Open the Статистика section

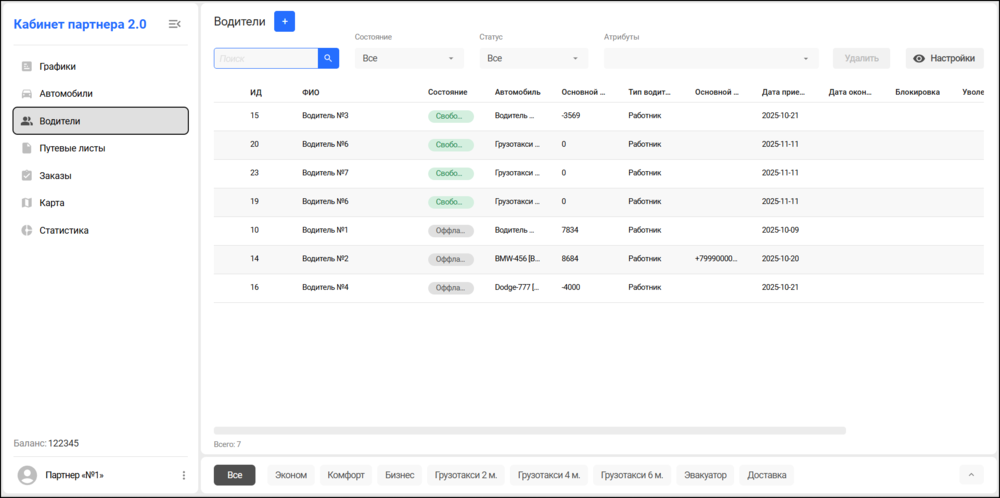click(101, 231)
